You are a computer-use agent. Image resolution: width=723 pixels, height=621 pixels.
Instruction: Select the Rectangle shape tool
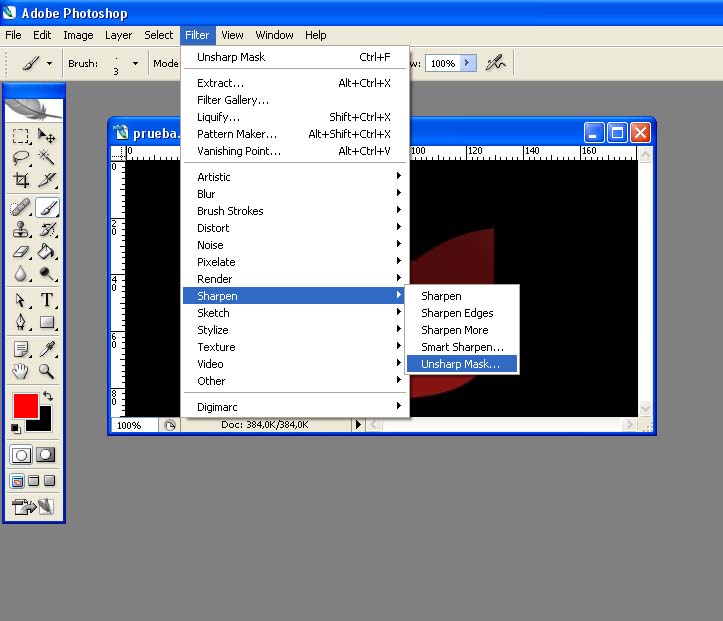(x=47, y=322)
